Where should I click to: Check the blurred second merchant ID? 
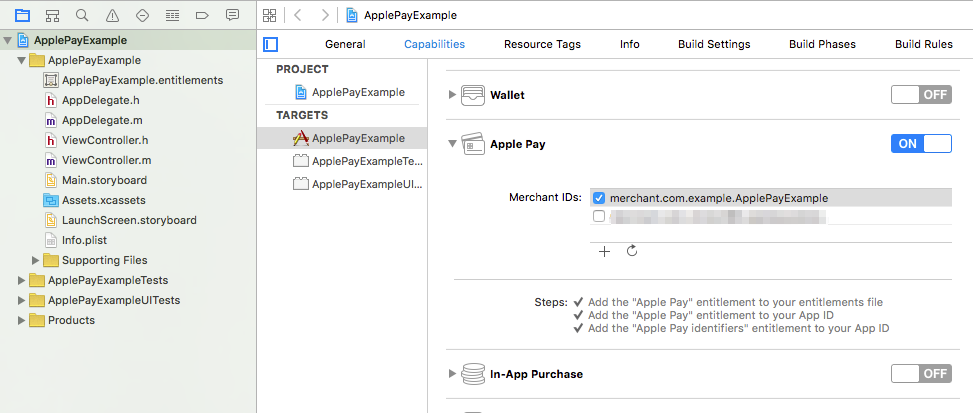599,216
